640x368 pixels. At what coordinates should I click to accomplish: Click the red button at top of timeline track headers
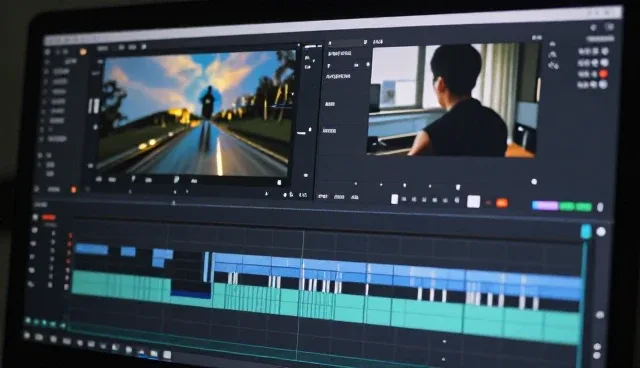[x=49, y=217]
